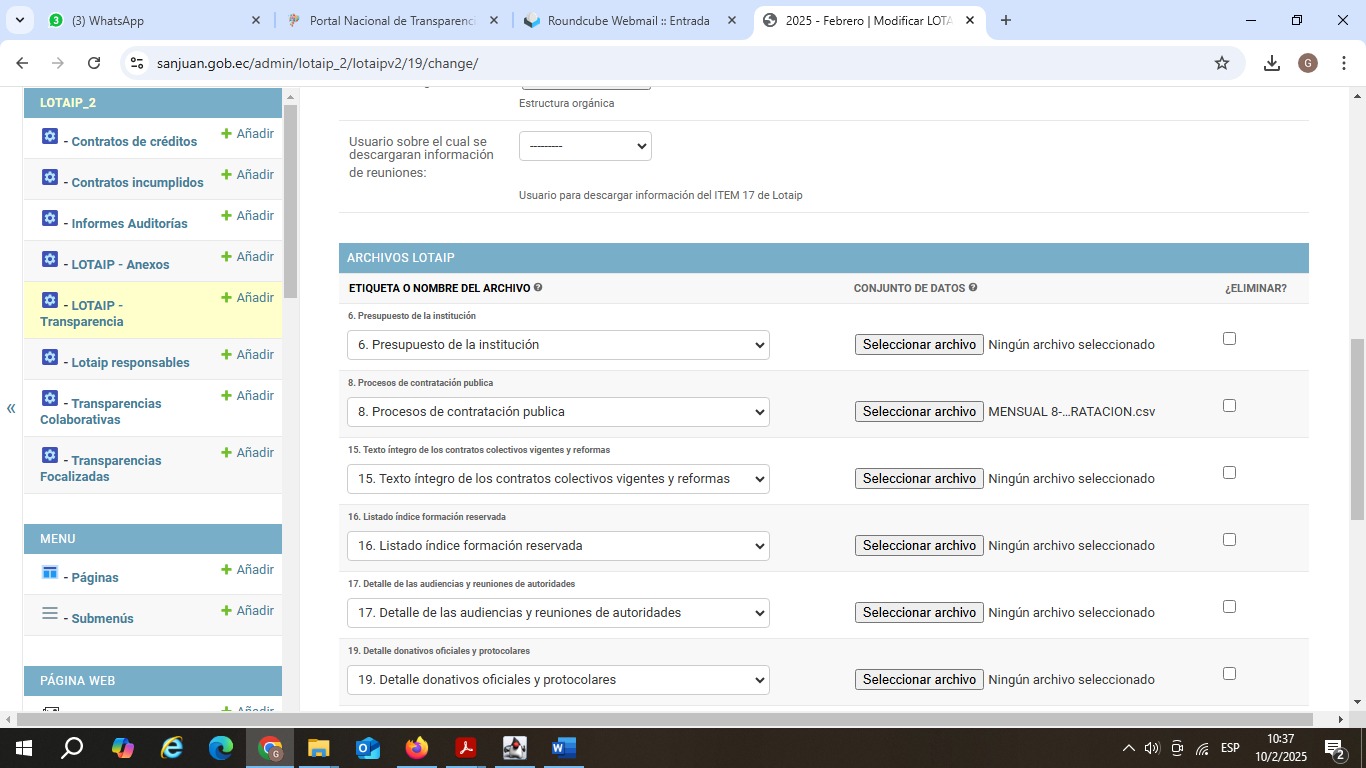Click the gear icon beside Contratos de créditos
1366x768 pixels.
pyautogui.click(x=50, y=136)
